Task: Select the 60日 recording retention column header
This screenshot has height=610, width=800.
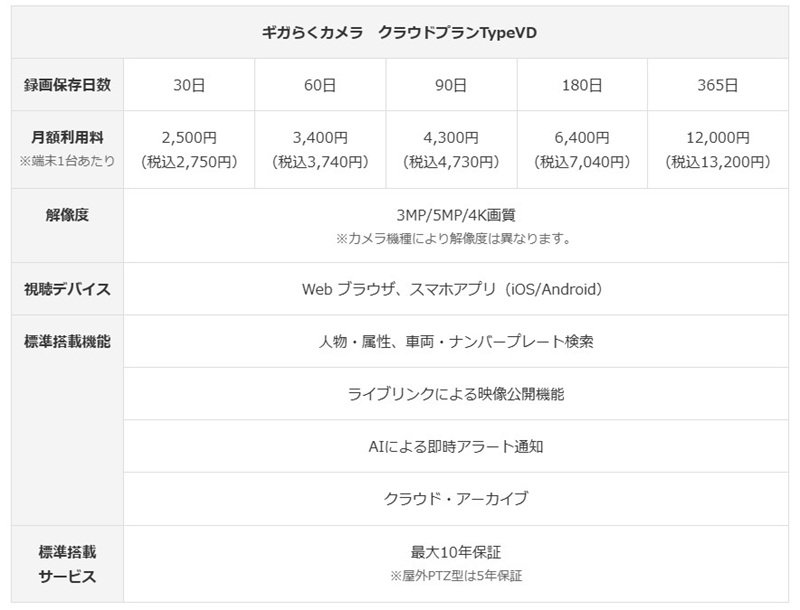Action: [320, 85]
